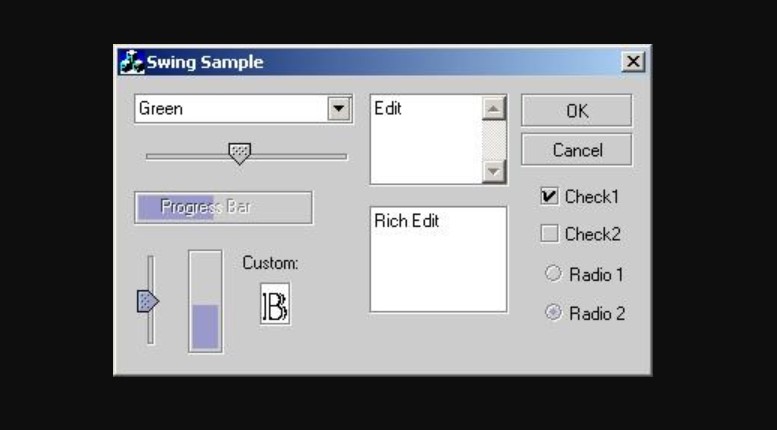Uncheck the Check1 checkbox
The height and width of the screenshot is (430, 777).
click(x=549, y=196)
